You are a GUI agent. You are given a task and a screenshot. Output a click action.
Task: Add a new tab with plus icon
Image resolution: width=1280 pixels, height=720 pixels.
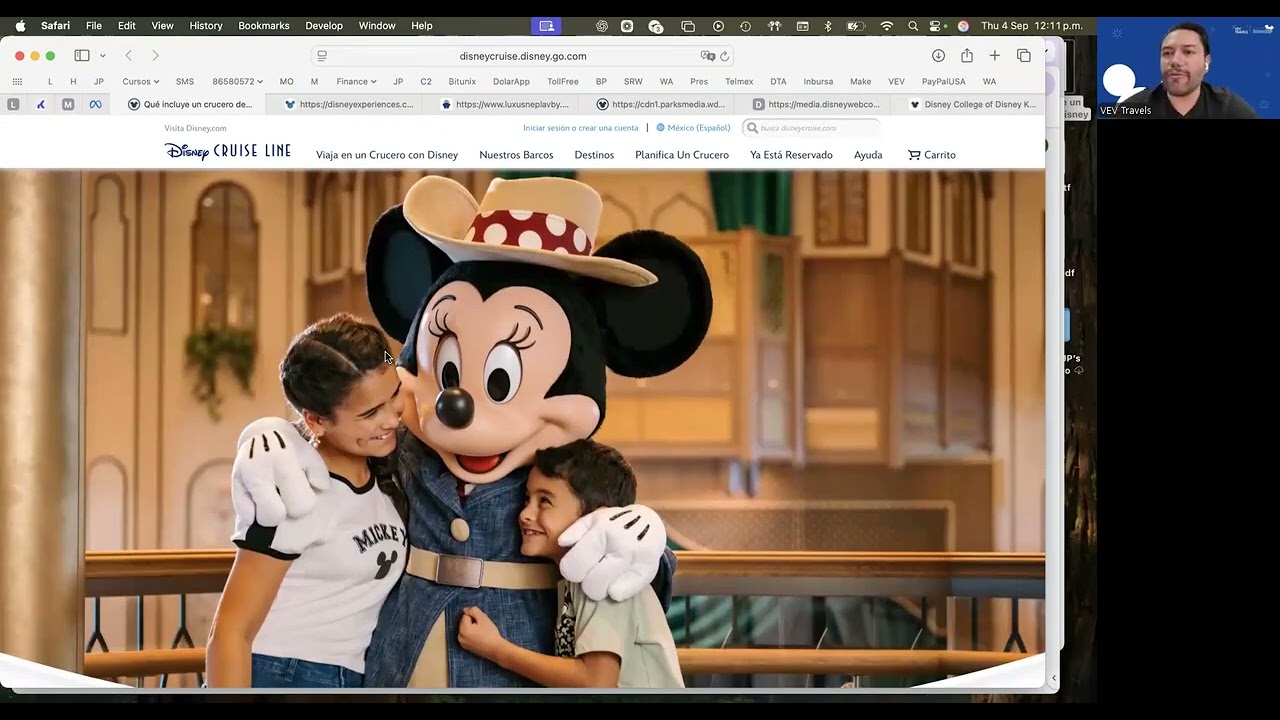(x=995, y=56)
